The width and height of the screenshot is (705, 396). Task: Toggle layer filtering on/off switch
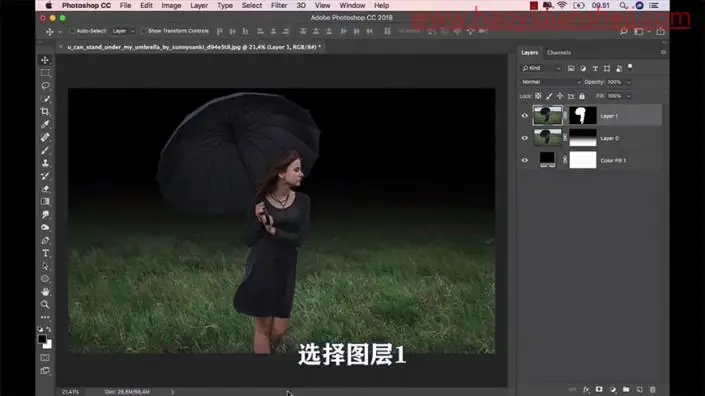click(x=630, y=67)
